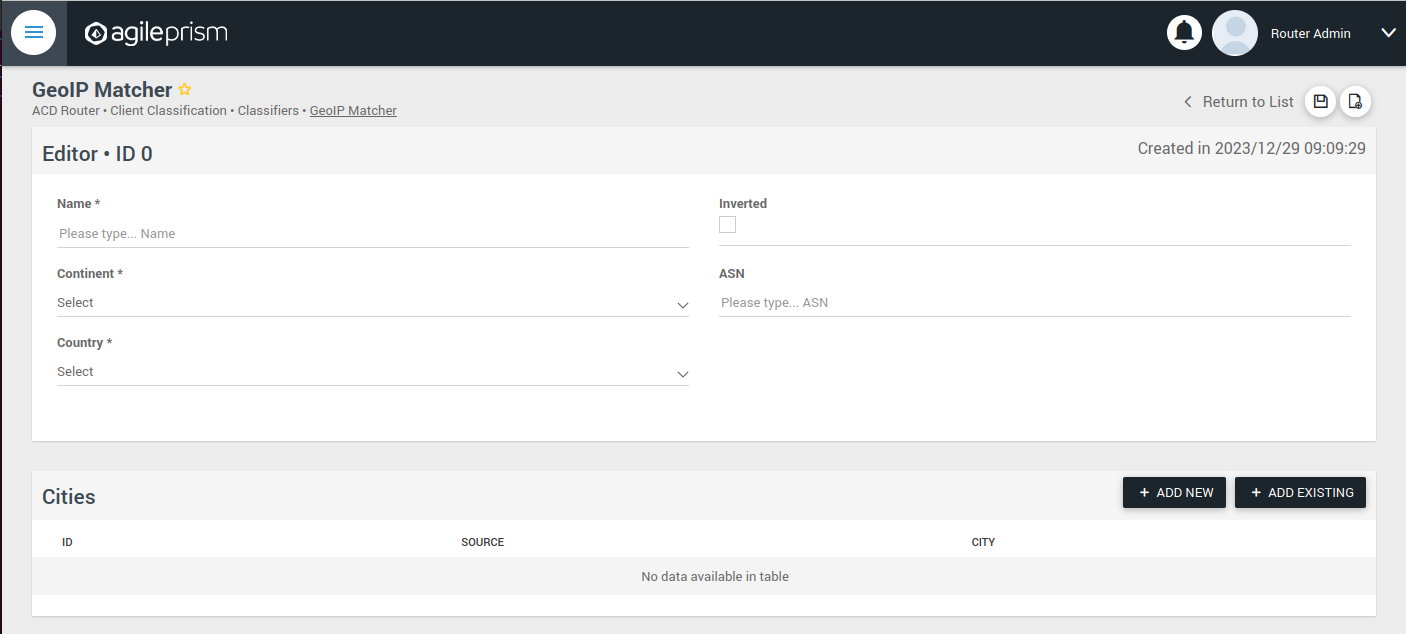Follow the Return to List link
The height and width of the screenshot is (634, 1406).
(1249, 101)
